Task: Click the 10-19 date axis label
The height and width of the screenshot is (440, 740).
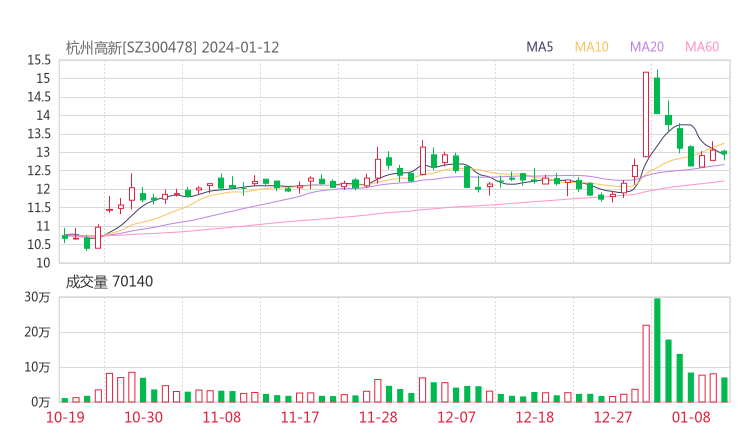Action: click(x=65, y=417)
